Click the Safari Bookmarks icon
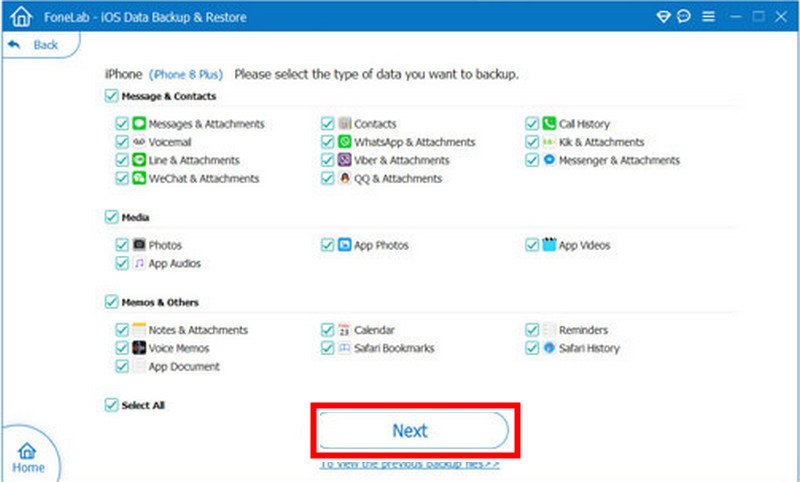The width and height of the screenshot is (800, 482). point(345,348)
